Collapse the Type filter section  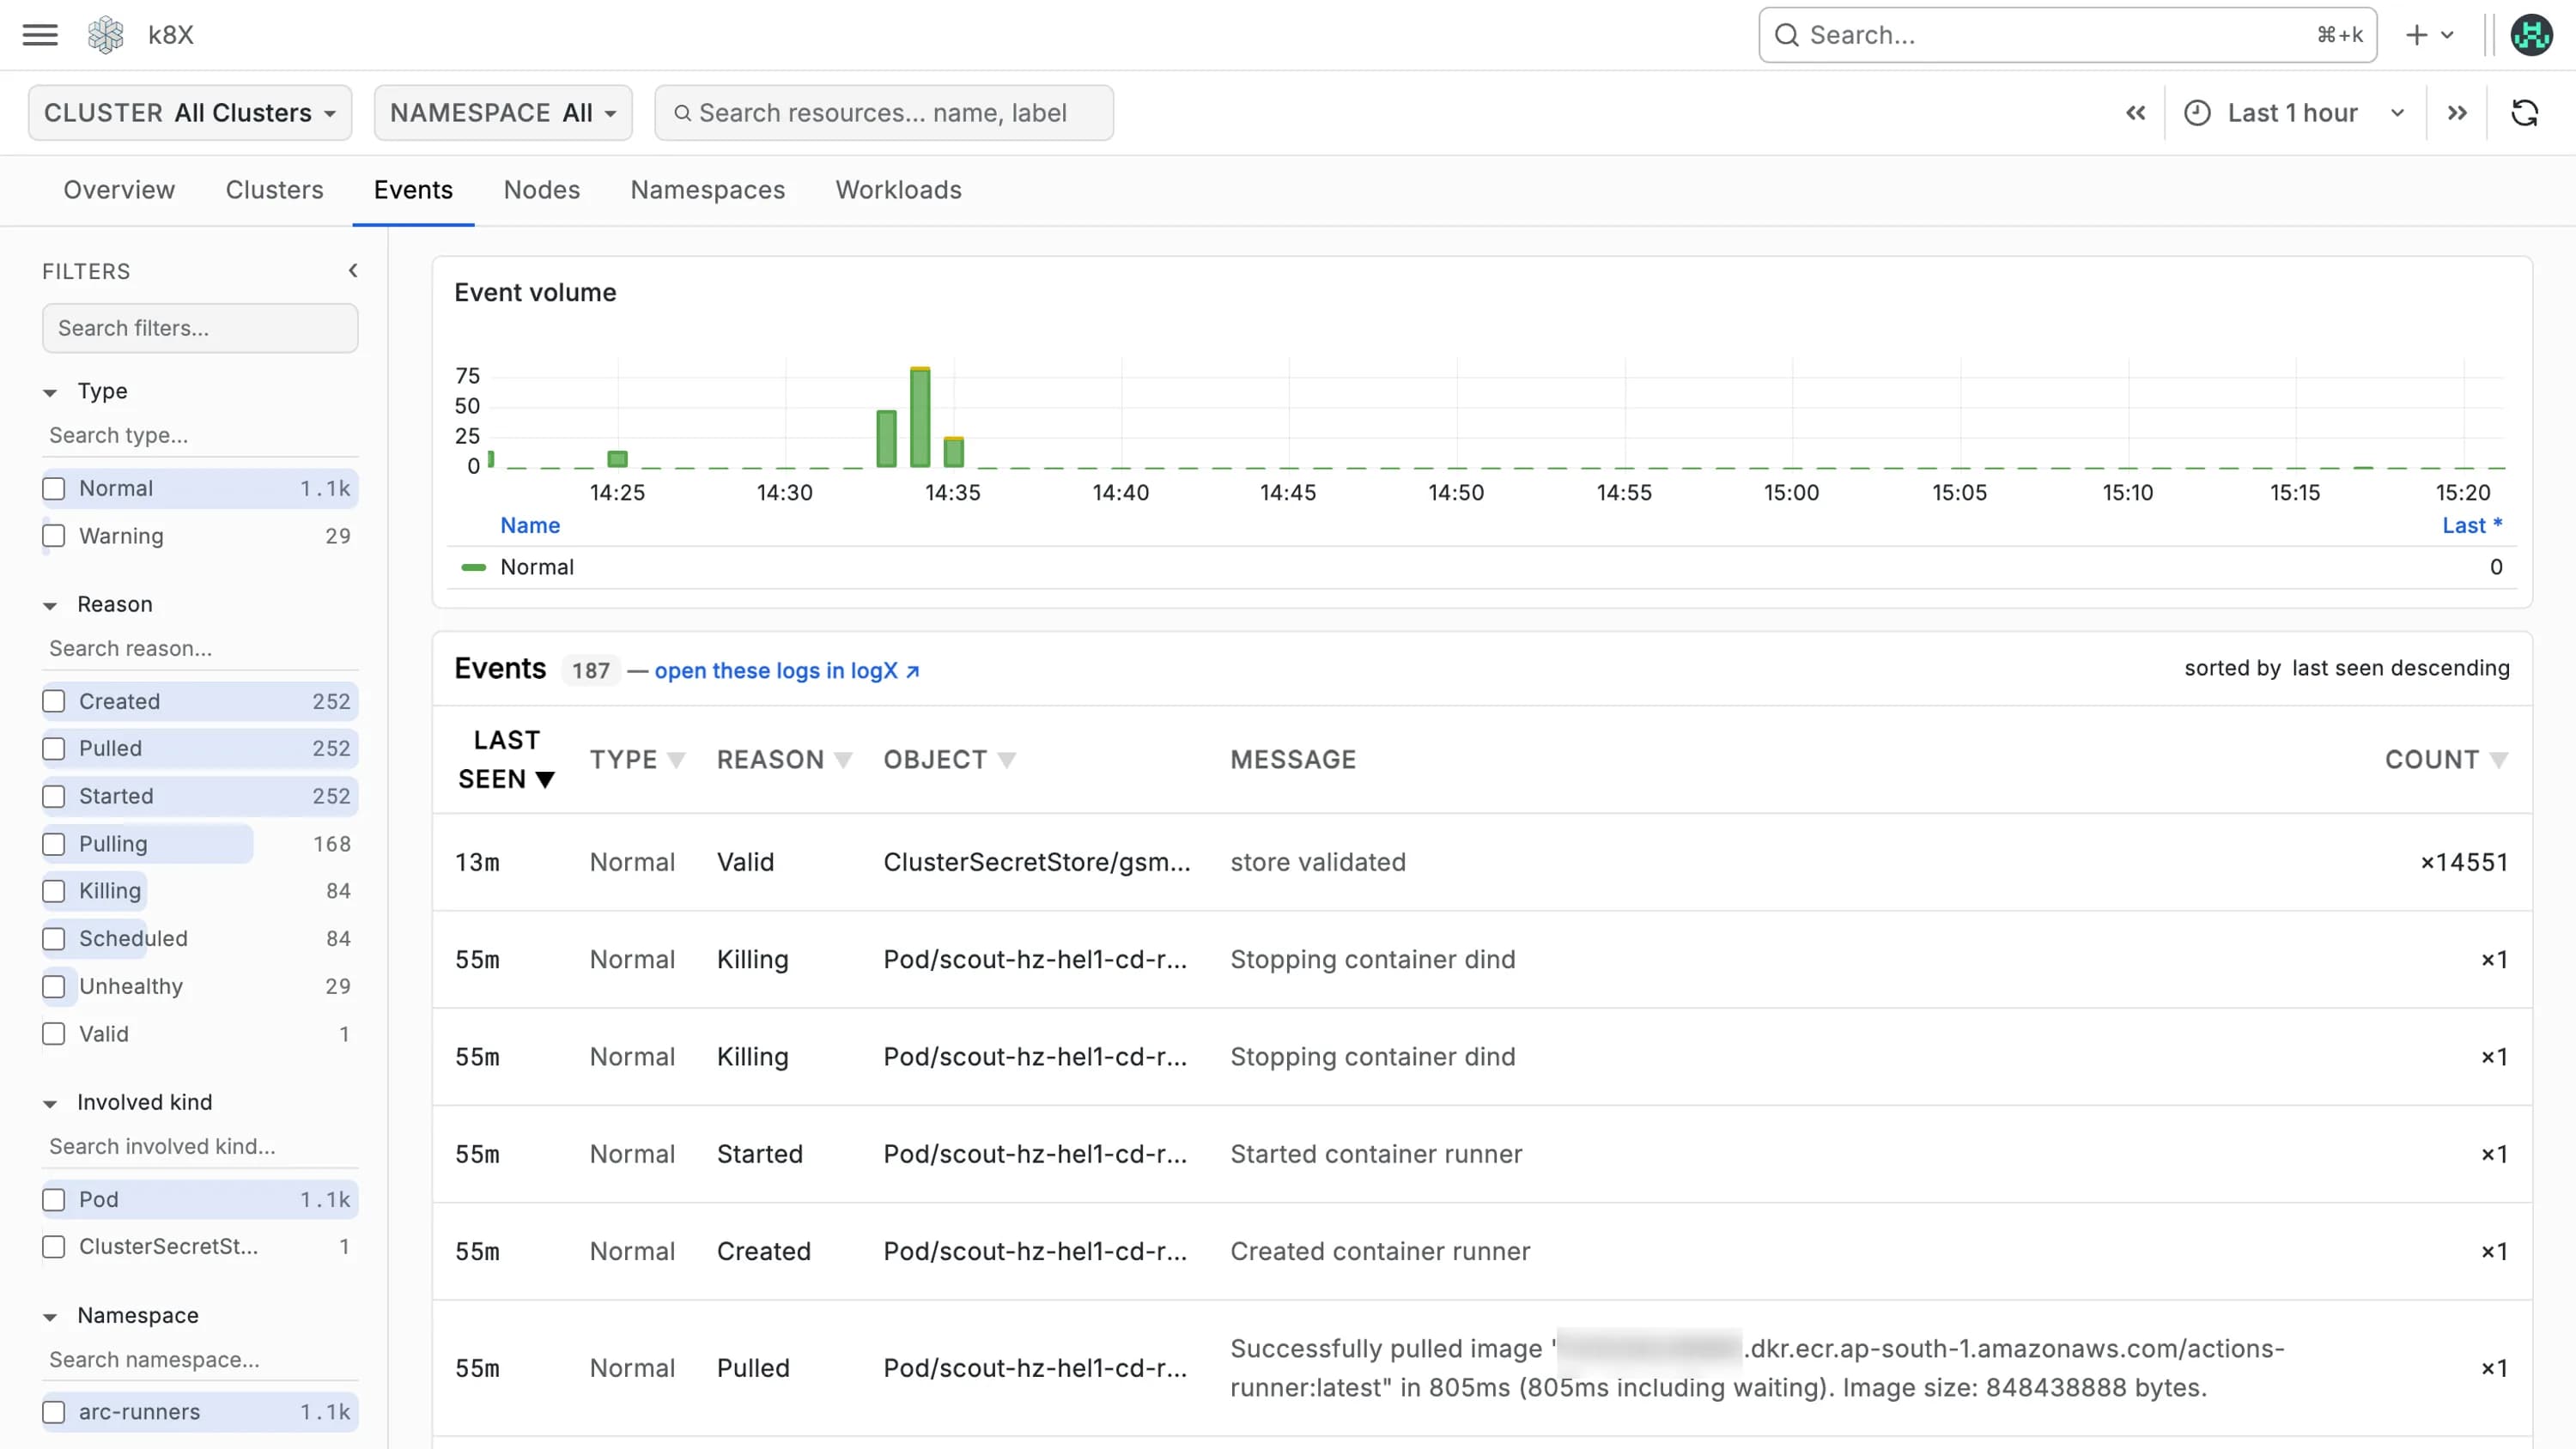click(x=50, y=393)
